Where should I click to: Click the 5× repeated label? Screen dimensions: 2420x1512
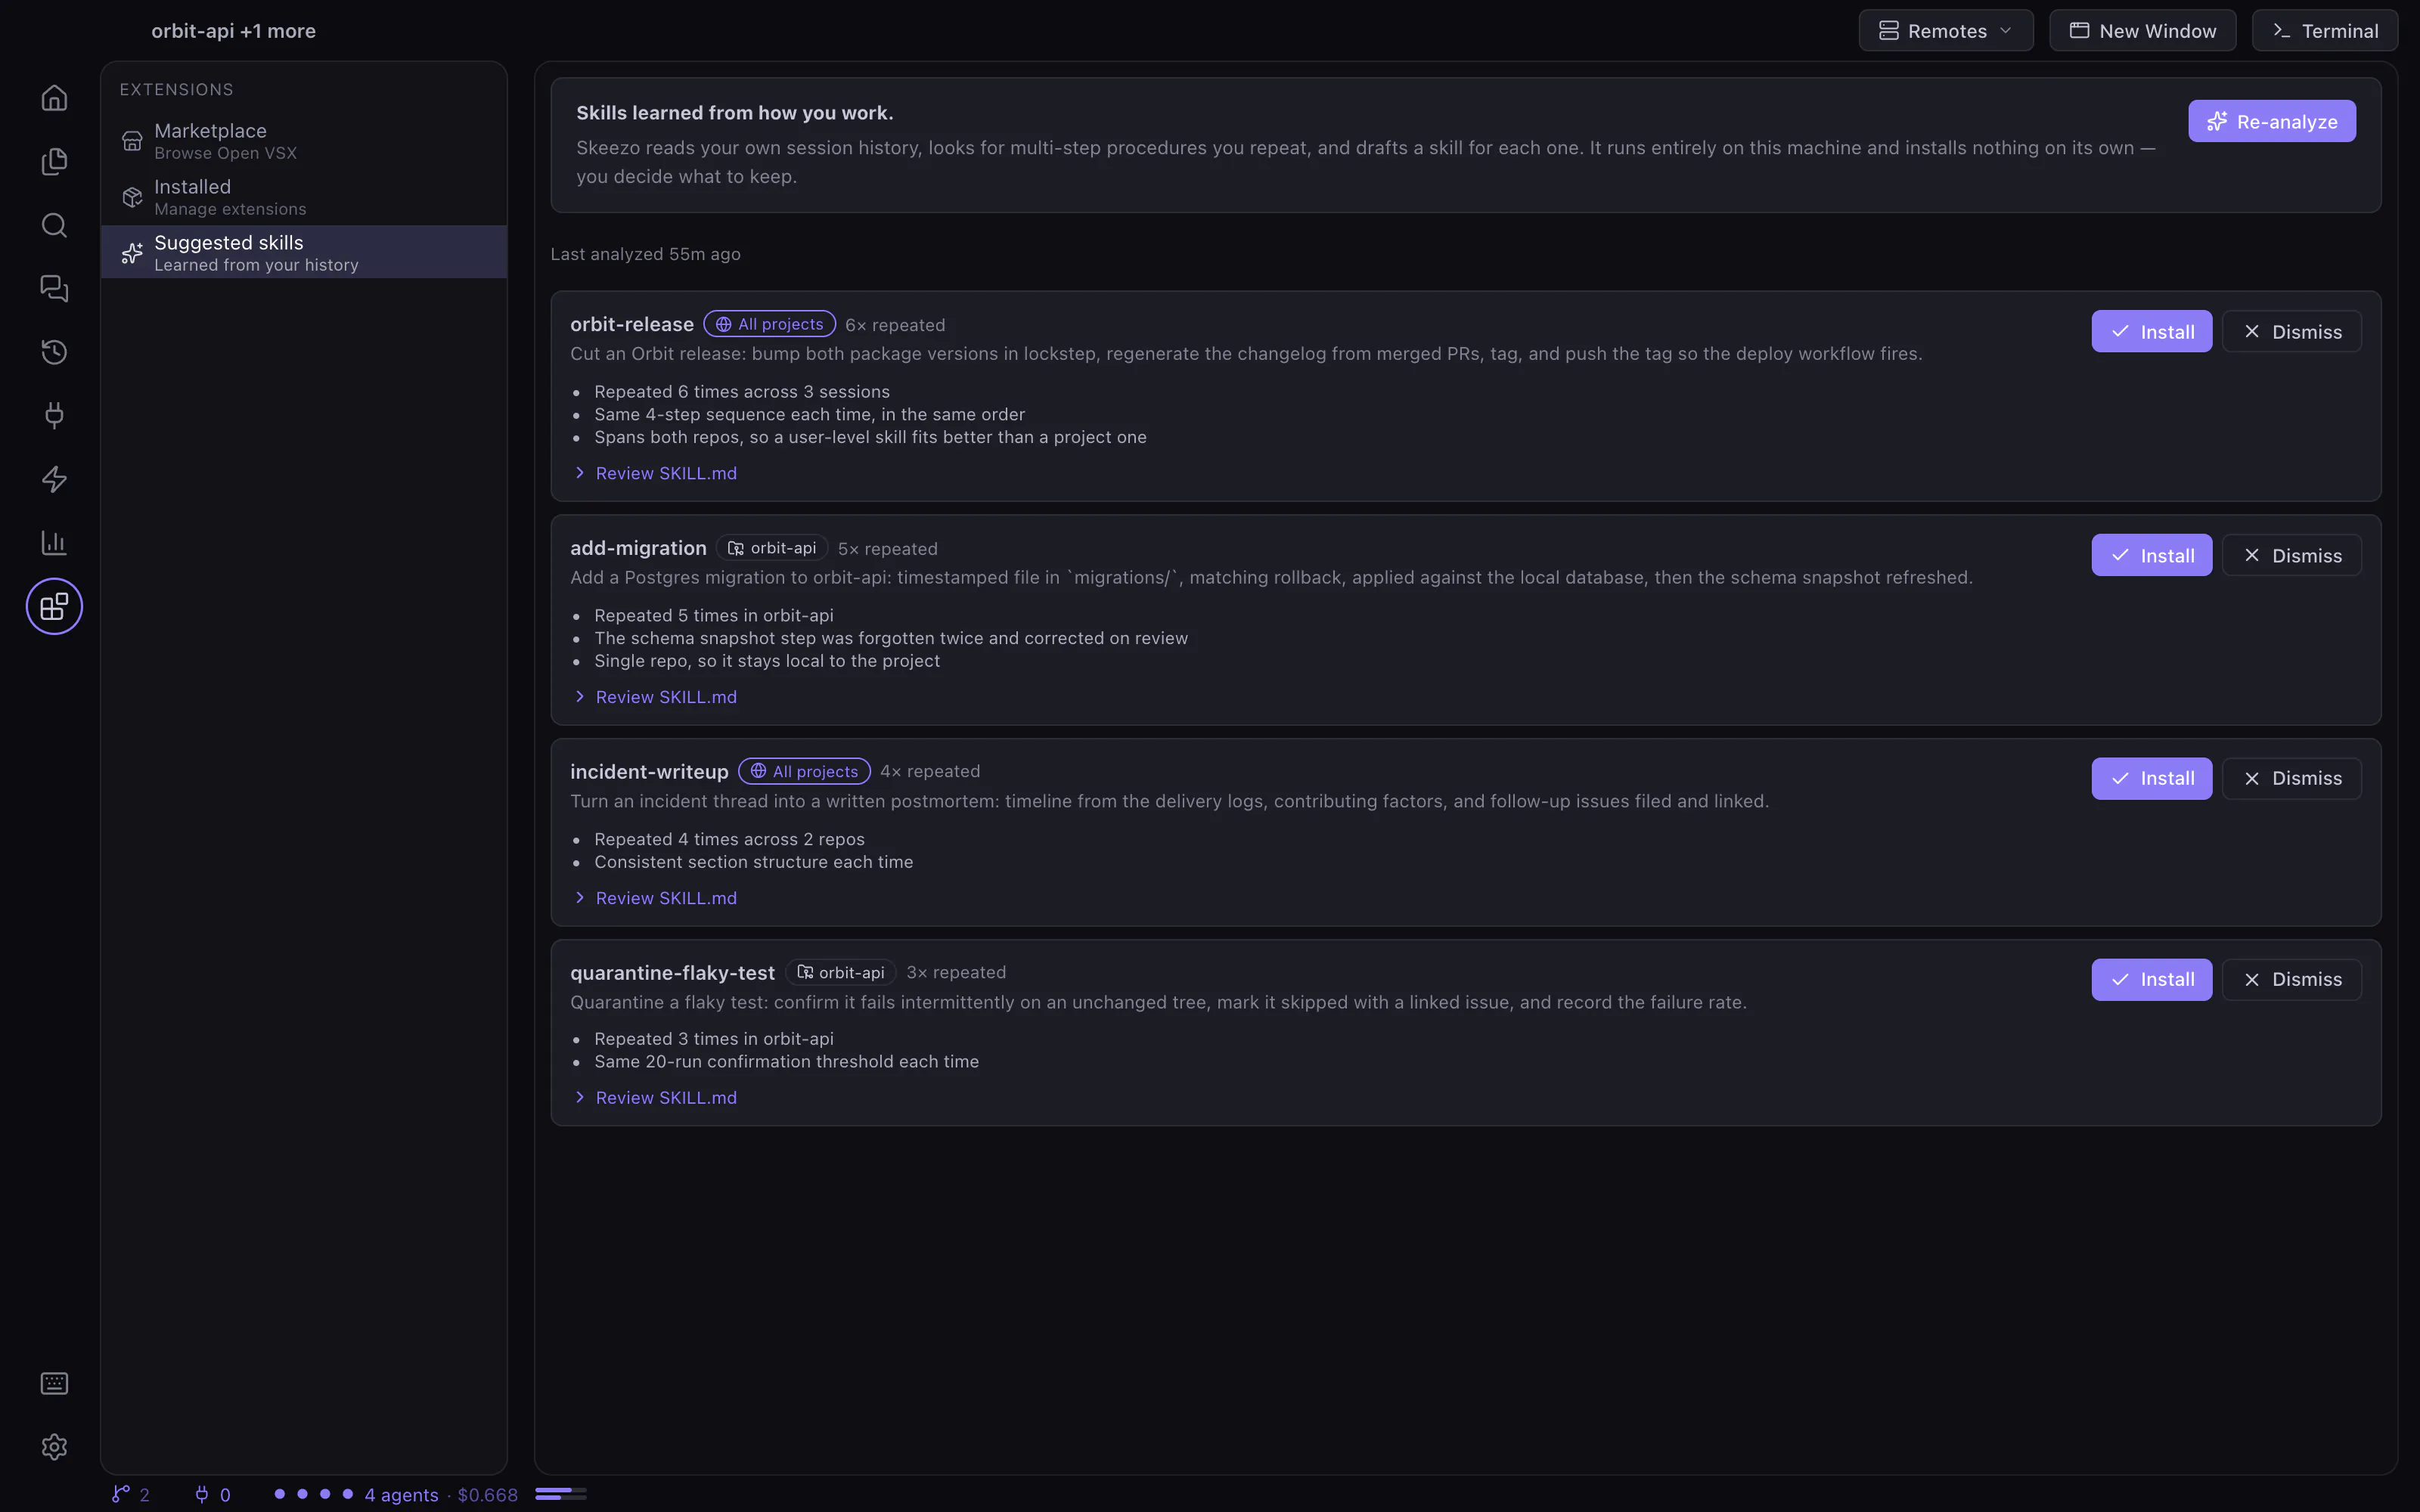coord(888,549)
